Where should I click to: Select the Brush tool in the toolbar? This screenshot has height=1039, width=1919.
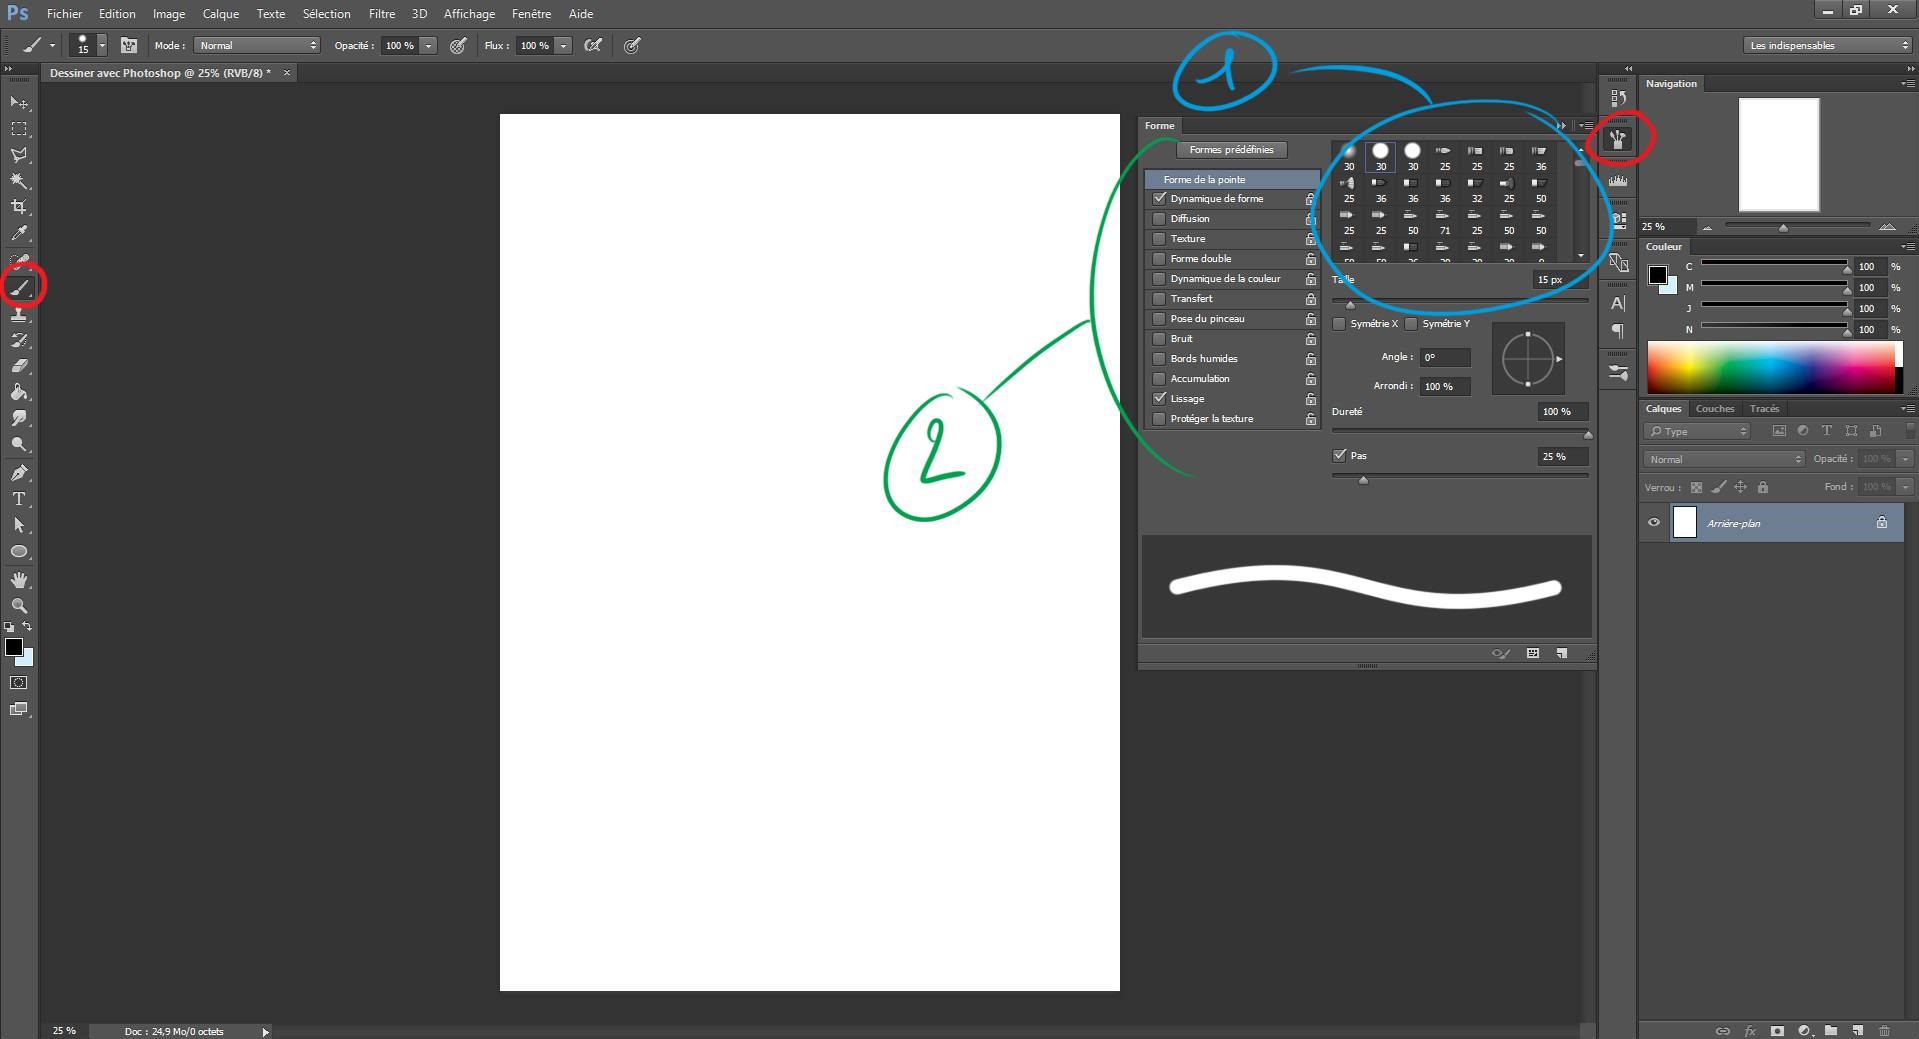pos(21,285)
